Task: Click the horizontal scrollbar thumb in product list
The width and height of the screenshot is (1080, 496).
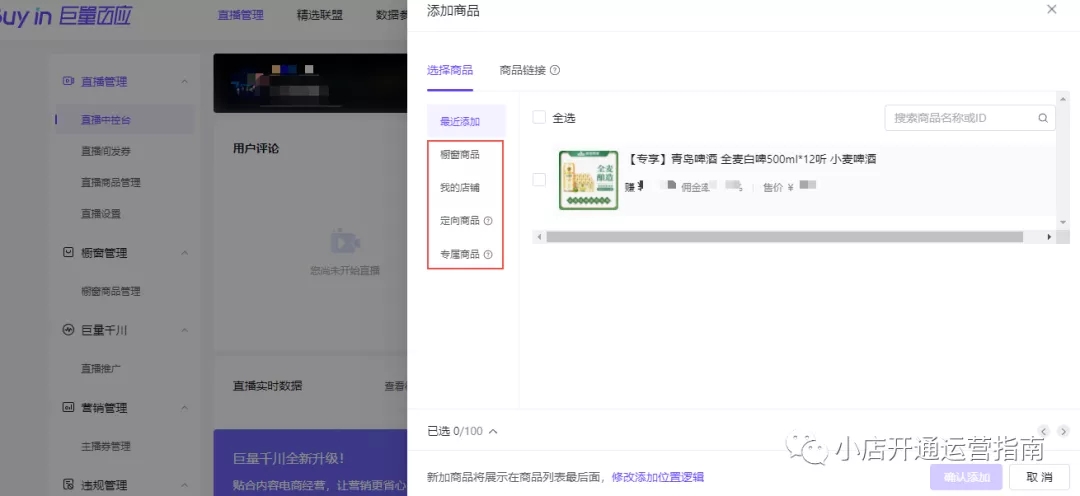Action: 785,237
